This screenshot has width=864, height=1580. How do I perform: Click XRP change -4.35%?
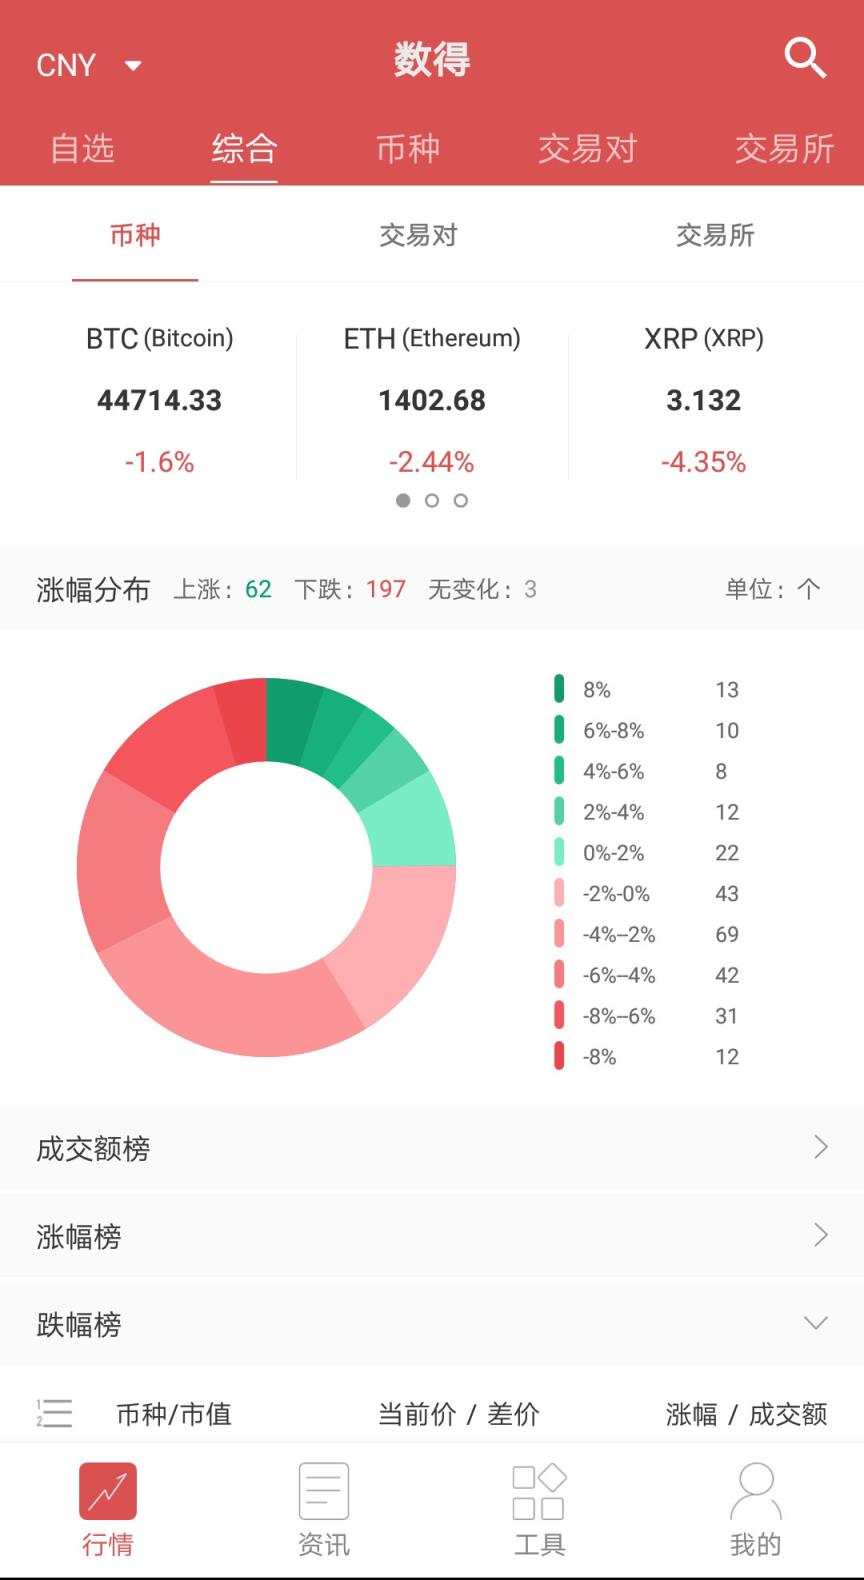tap(704, 462)
